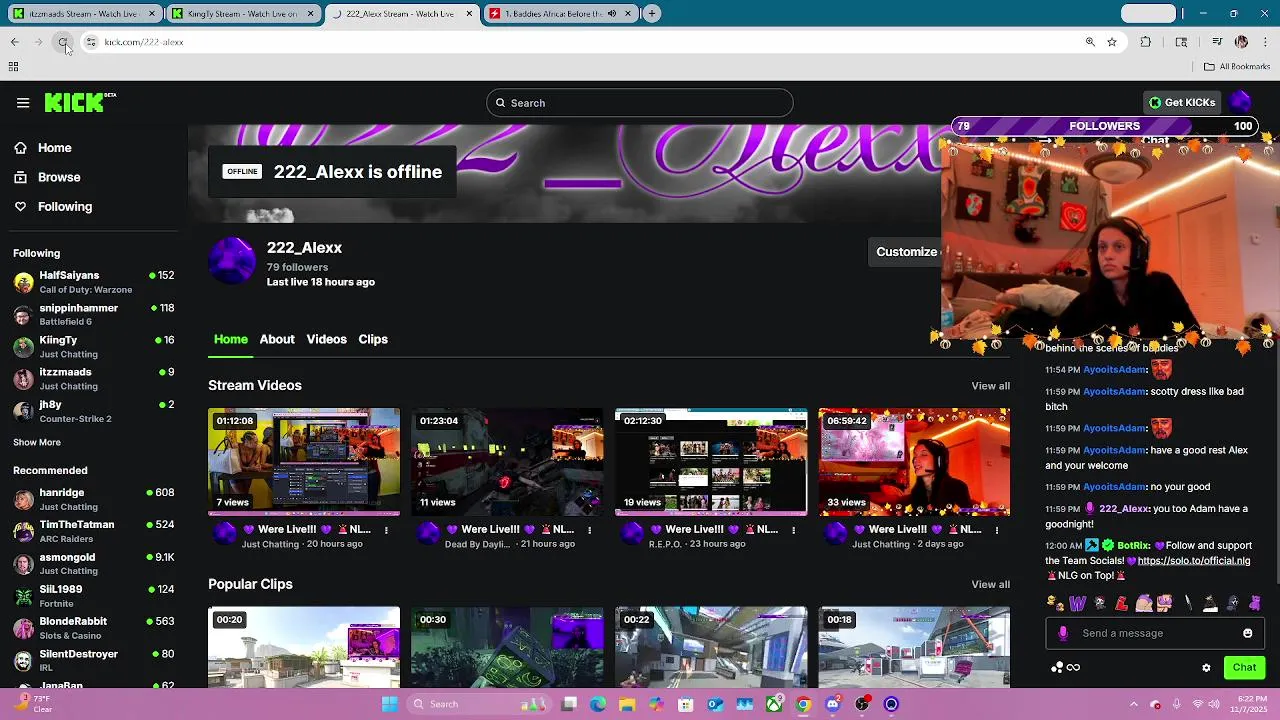
Task: Mute the Baddies Africa browser tab
Action: coord(613,14)
